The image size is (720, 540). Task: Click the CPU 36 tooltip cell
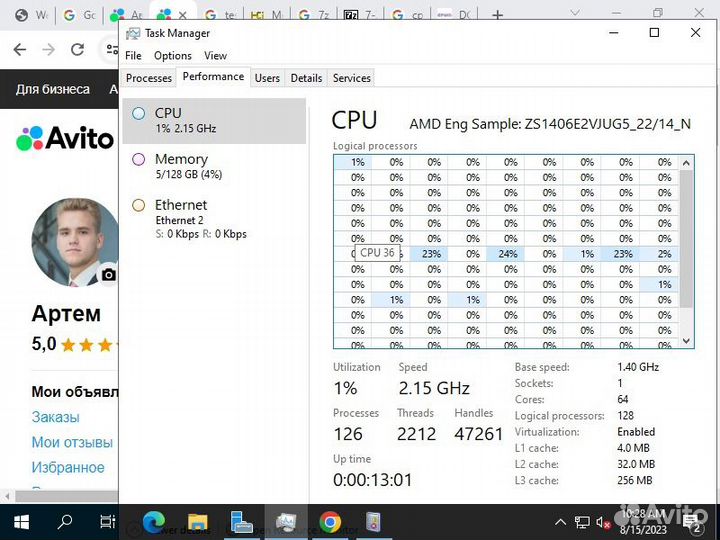pos(377,253)
